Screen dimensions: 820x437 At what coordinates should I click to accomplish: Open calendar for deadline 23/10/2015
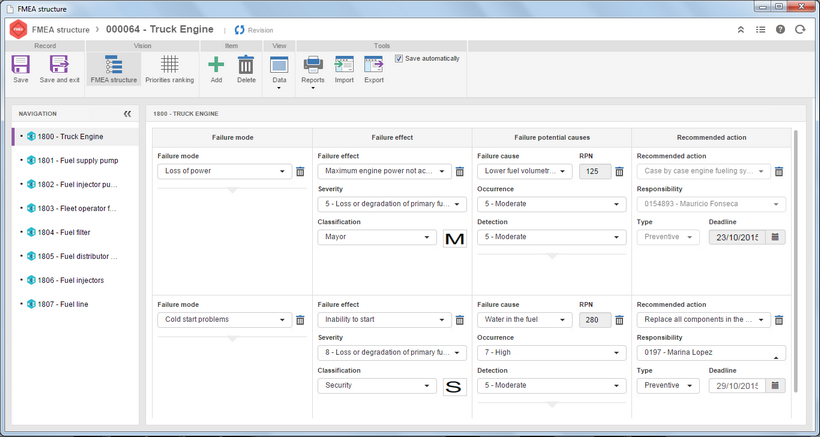[775, 237]
